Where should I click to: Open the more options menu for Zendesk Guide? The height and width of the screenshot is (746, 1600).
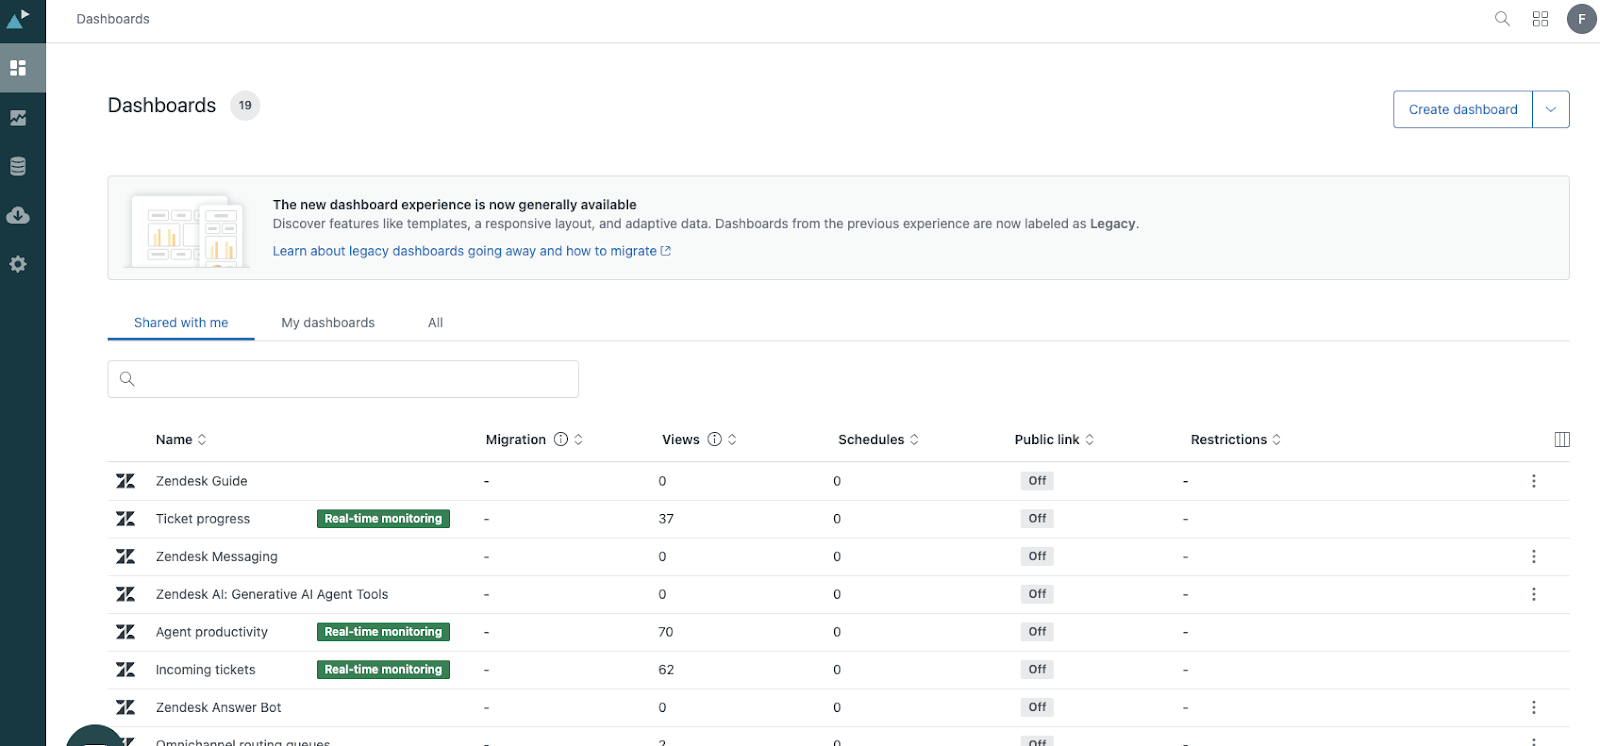1533,481
